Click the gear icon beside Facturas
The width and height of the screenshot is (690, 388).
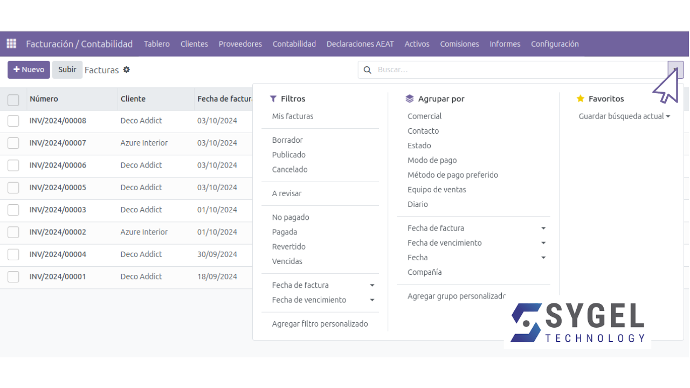click(126, 70)
